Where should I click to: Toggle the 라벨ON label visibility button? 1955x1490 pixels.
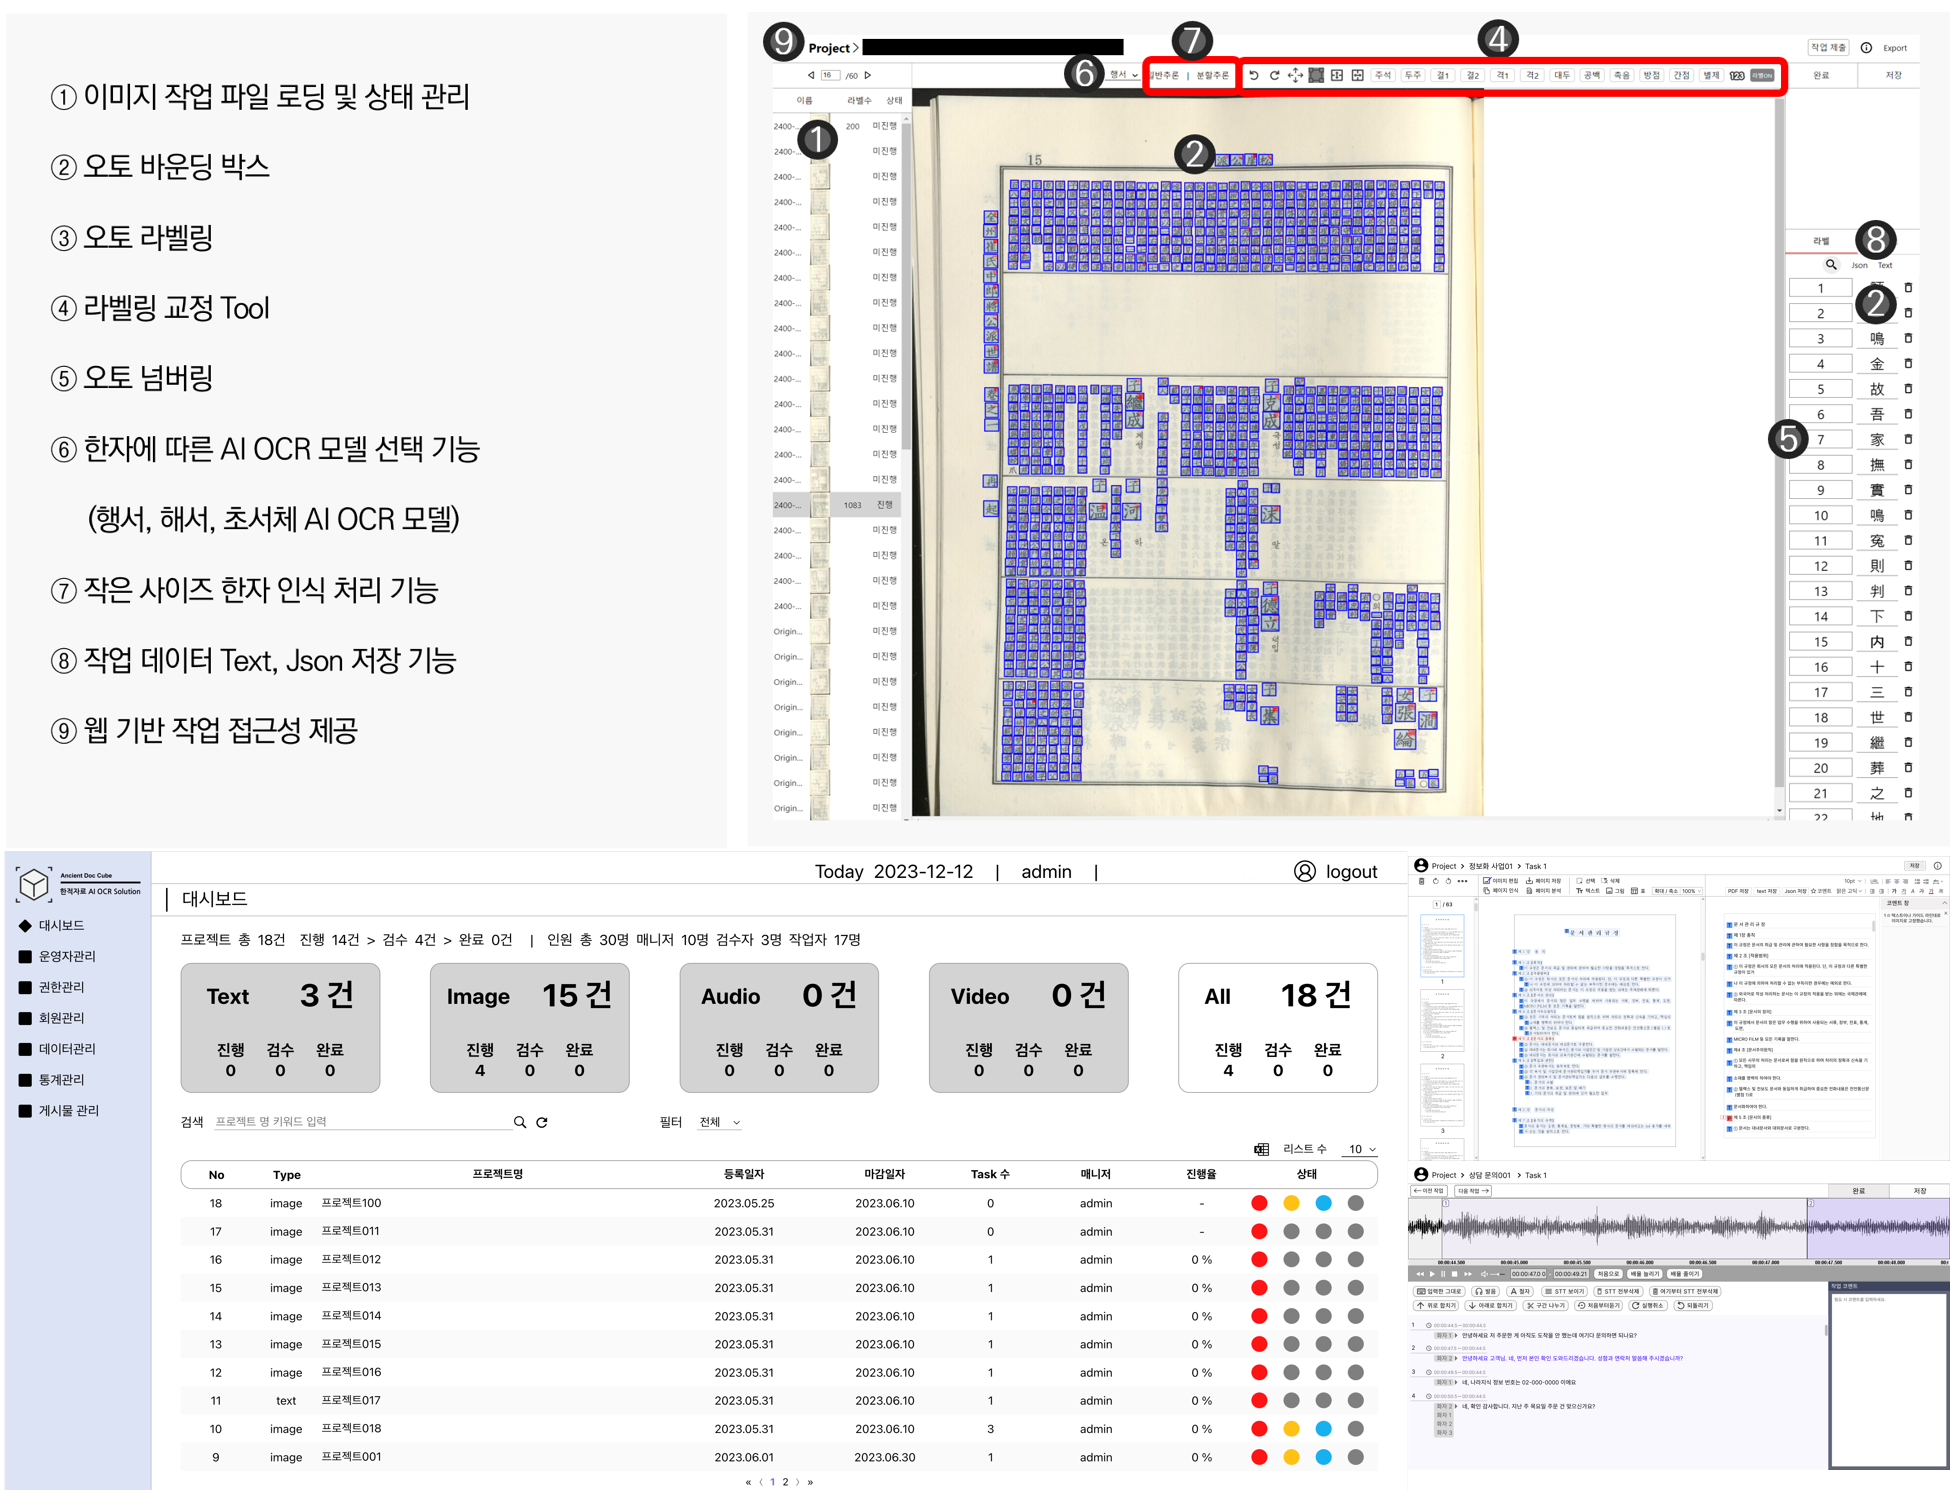1763,75
